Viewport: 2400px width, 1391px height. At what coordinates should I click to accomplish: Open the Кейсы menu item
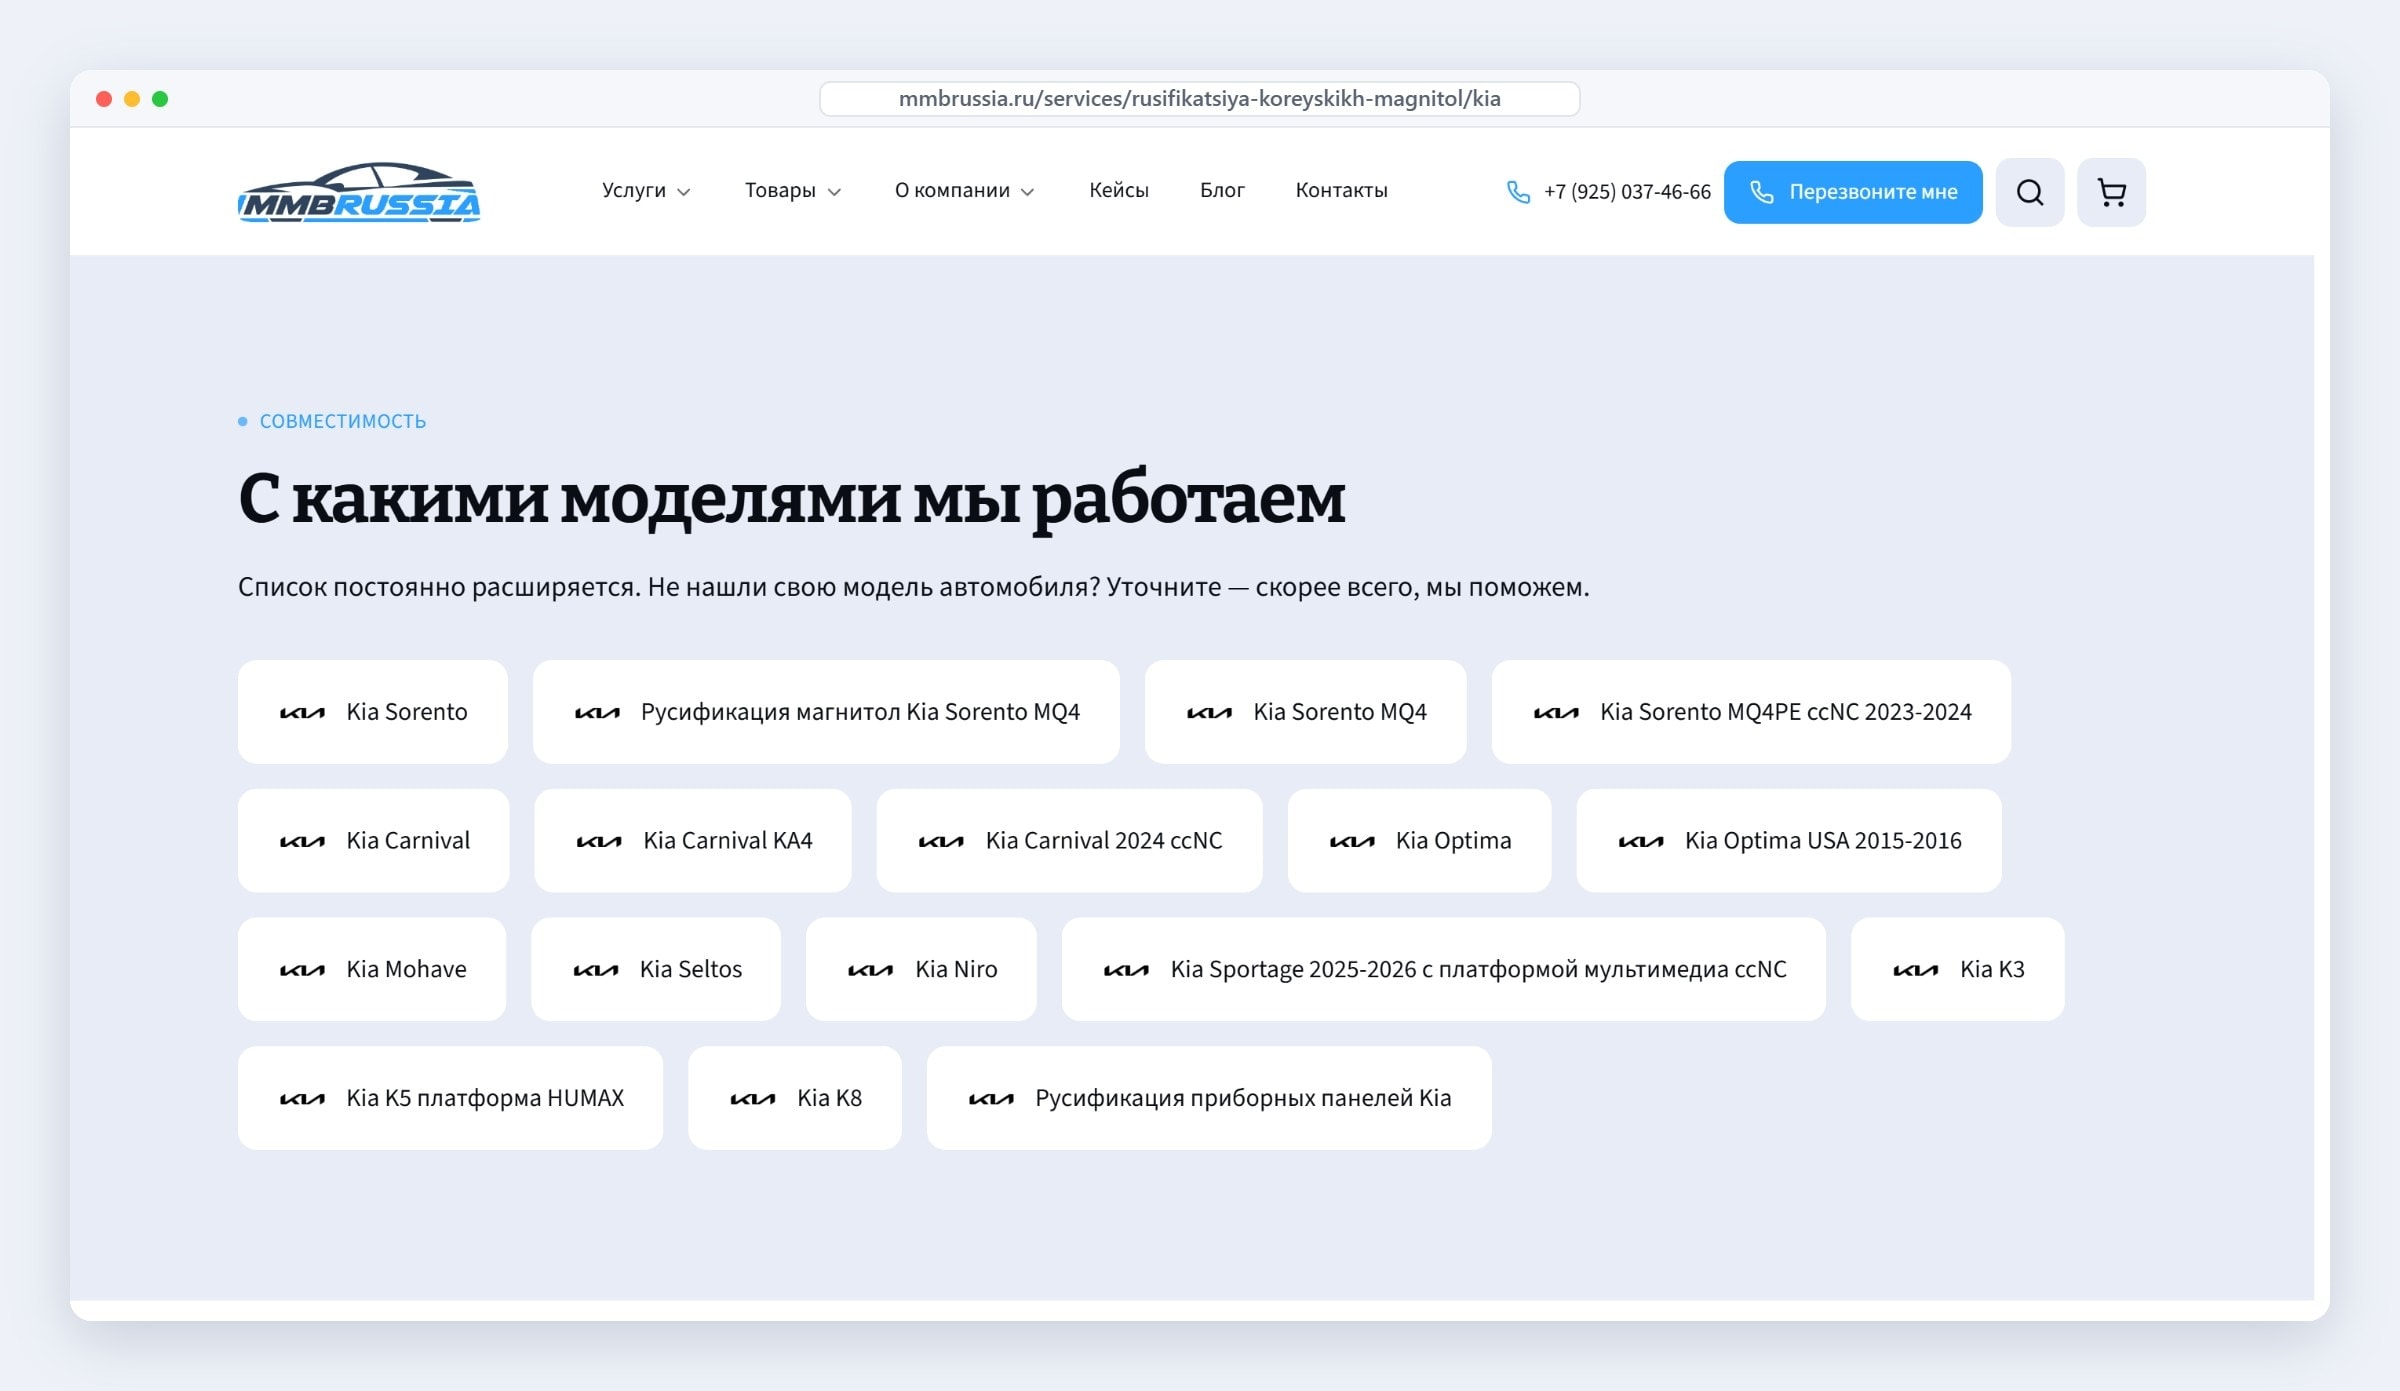pyautogui.click(x=1118, y=190)
